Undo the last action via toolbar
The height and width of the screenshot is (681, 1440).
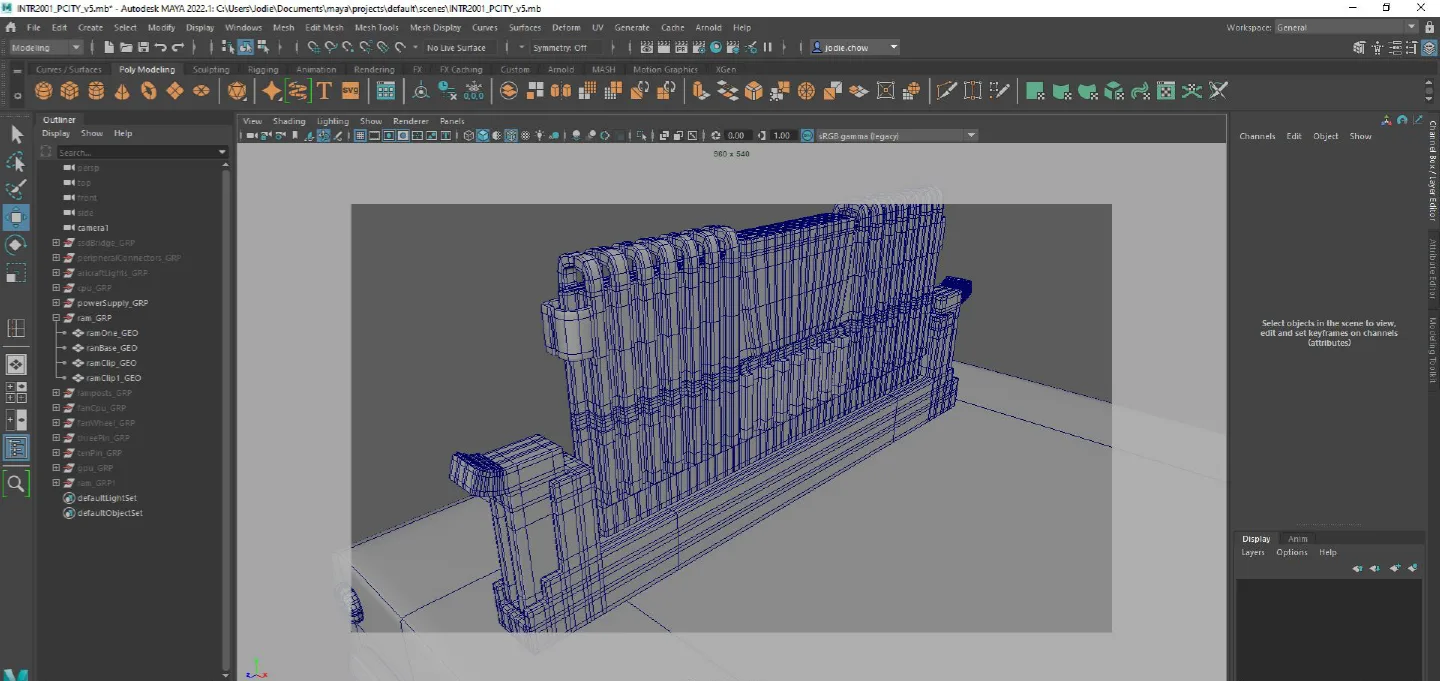pos(160,47)
